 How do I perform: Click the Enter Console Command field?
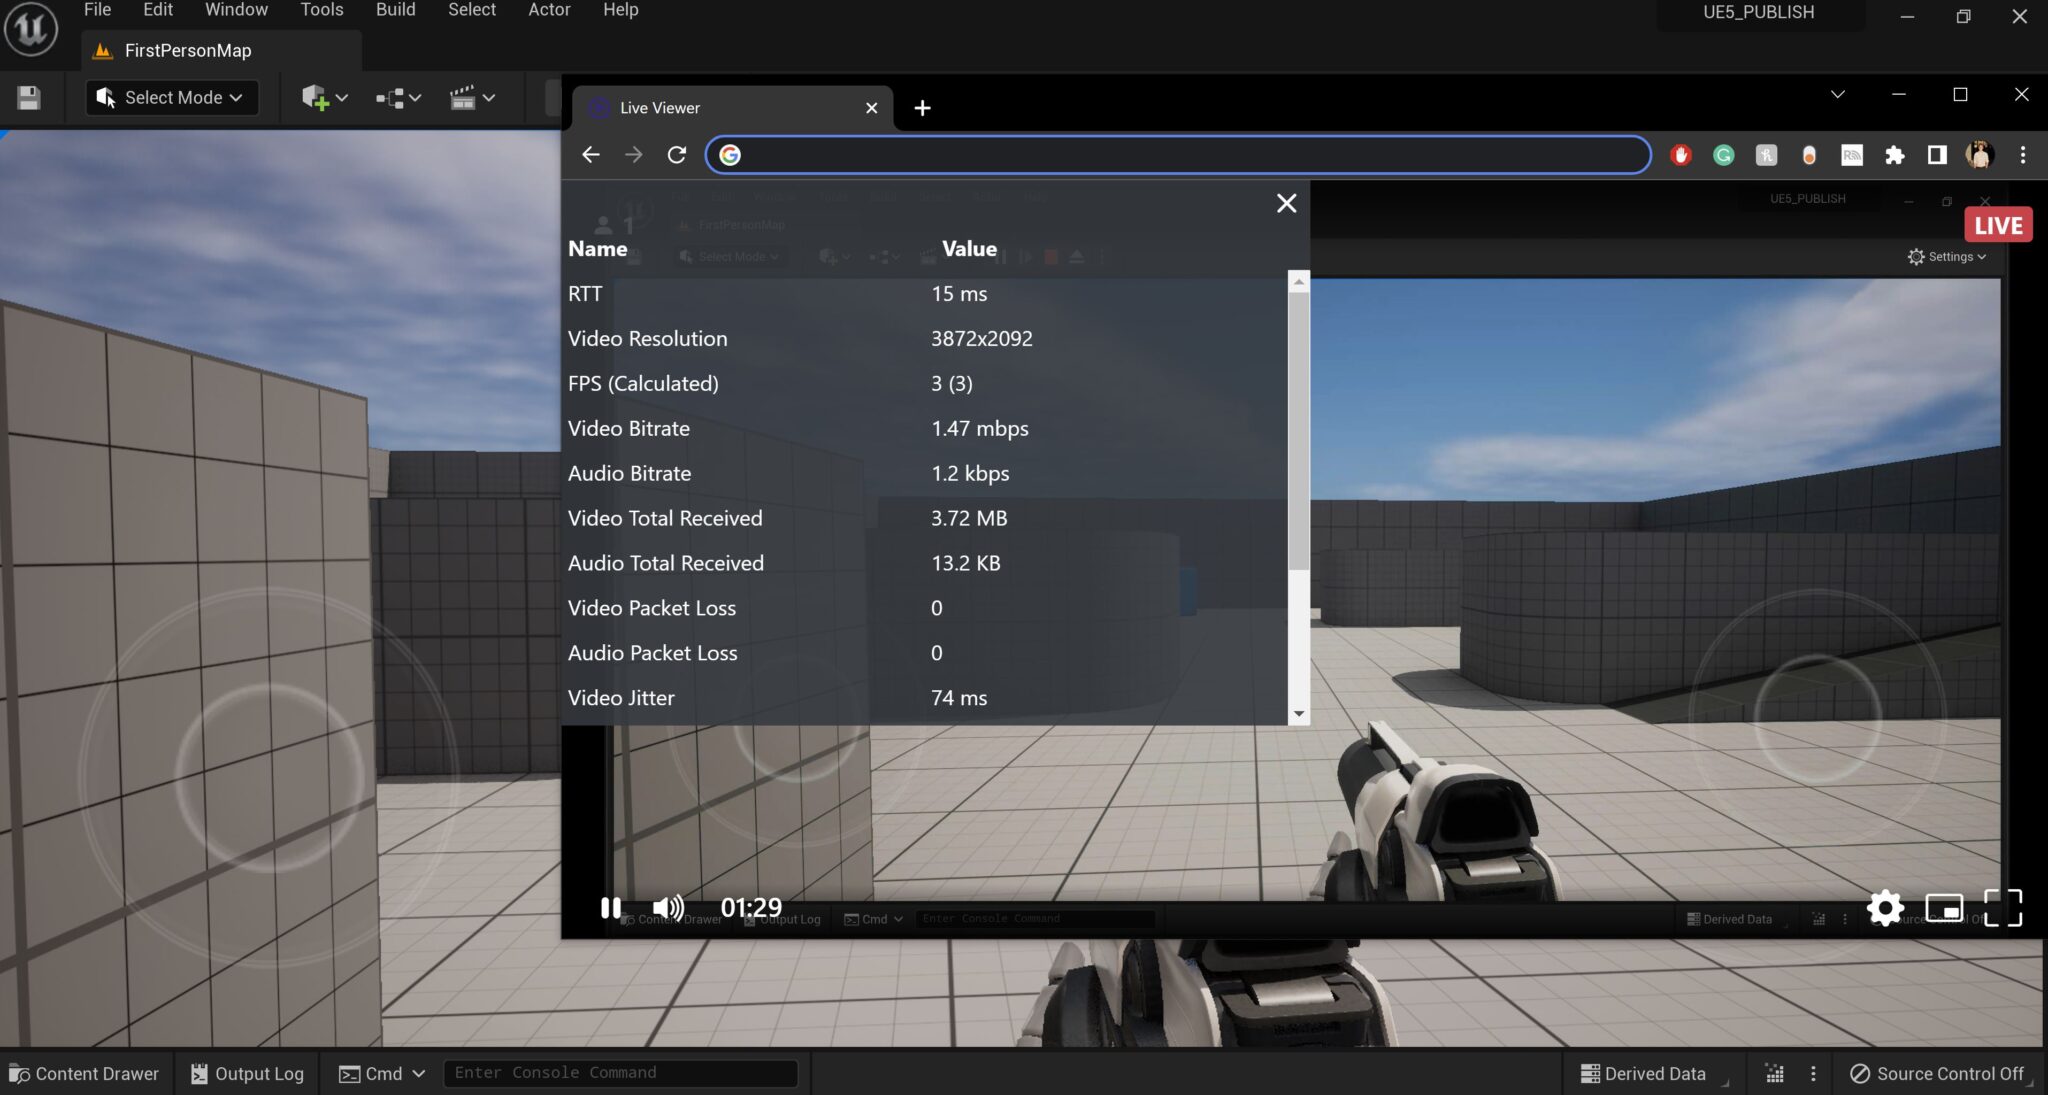[620, 1073]
